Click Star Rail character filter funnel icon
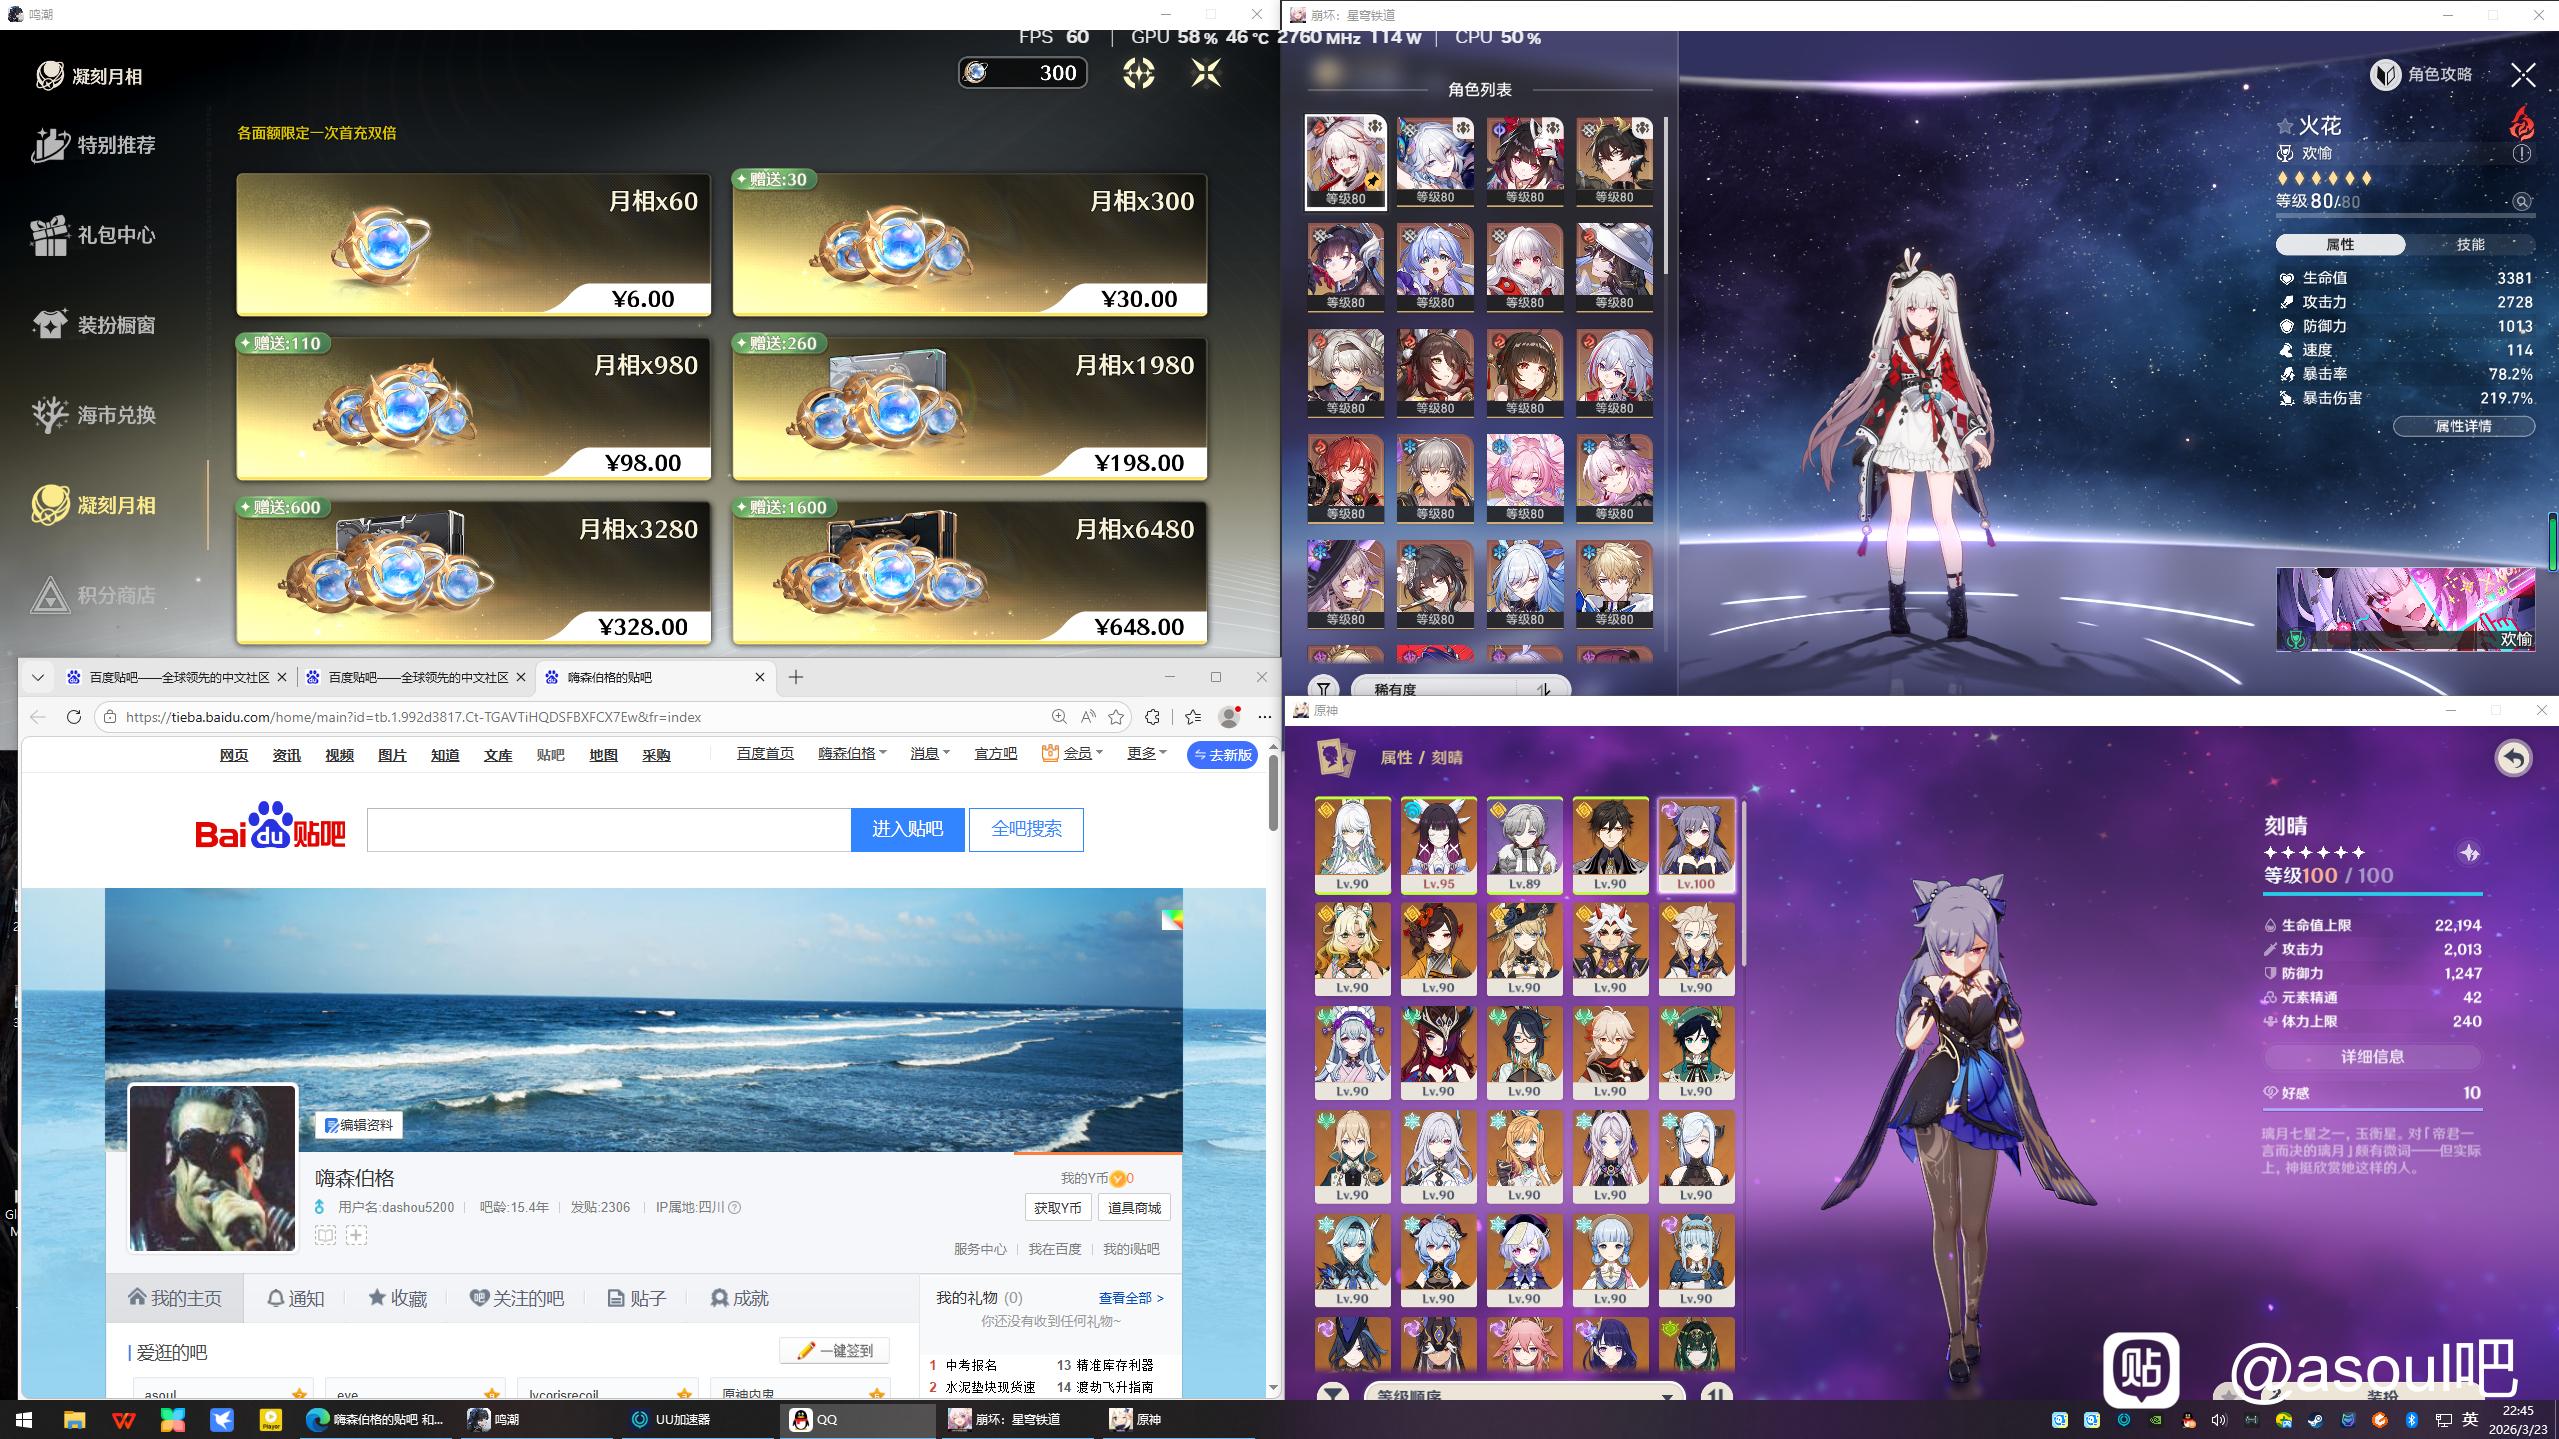 pyautogui.click(x=1323, y=688)
